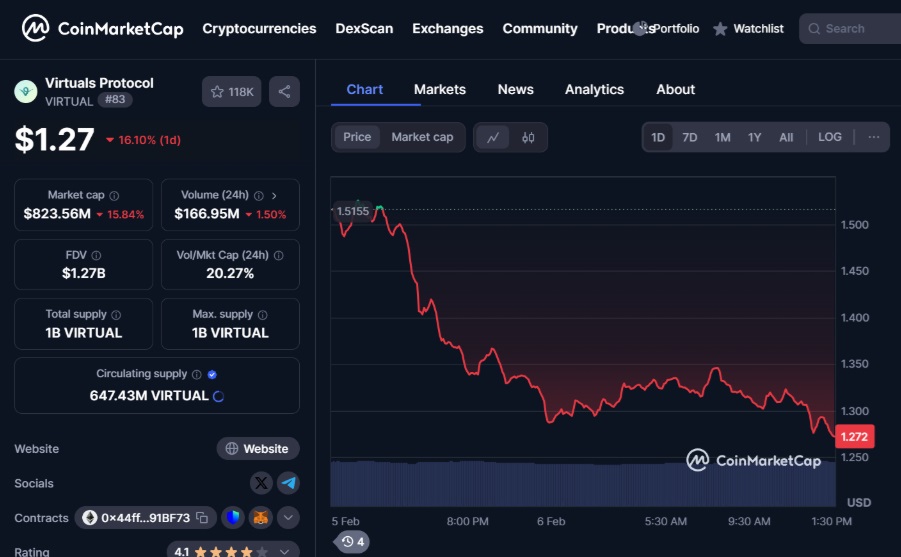Share Virtuals Protocol via share icon
The height and width of the screenshot is (557, 901).
tap(284, 92)
